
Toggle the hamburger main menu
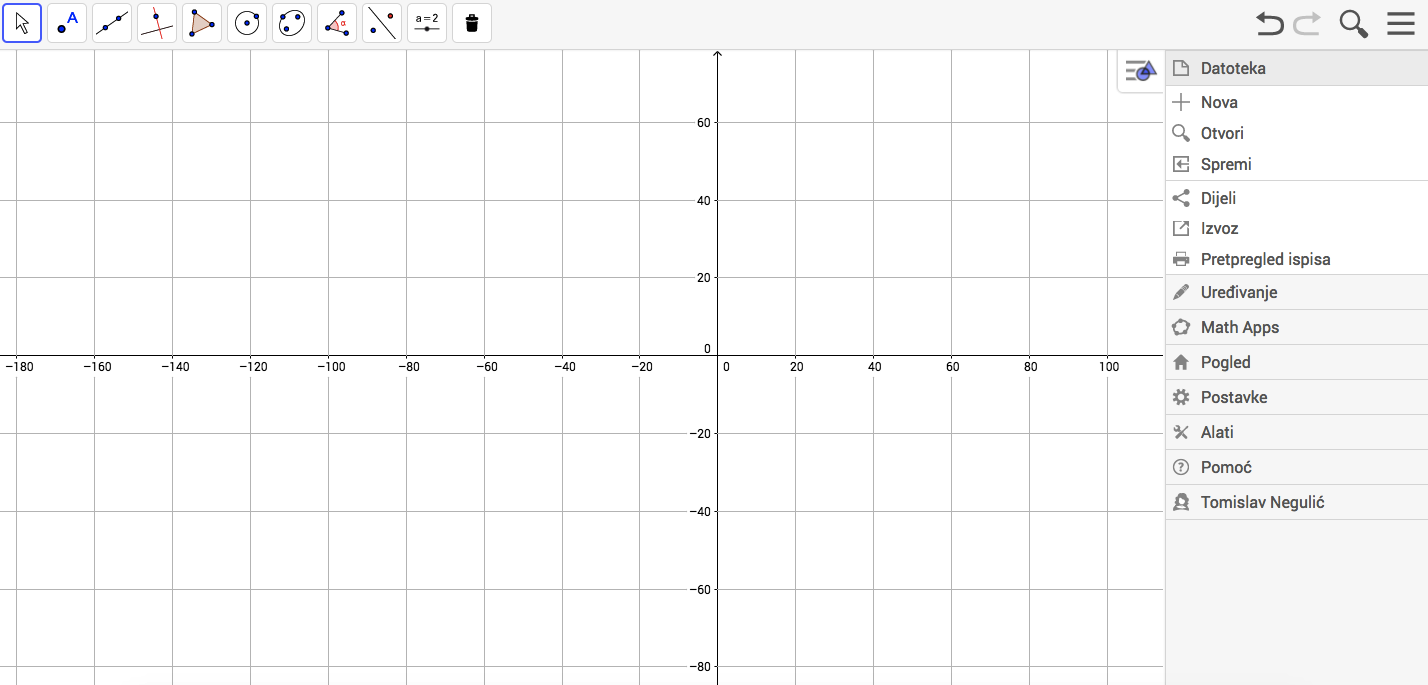(x=1401, y=23)
